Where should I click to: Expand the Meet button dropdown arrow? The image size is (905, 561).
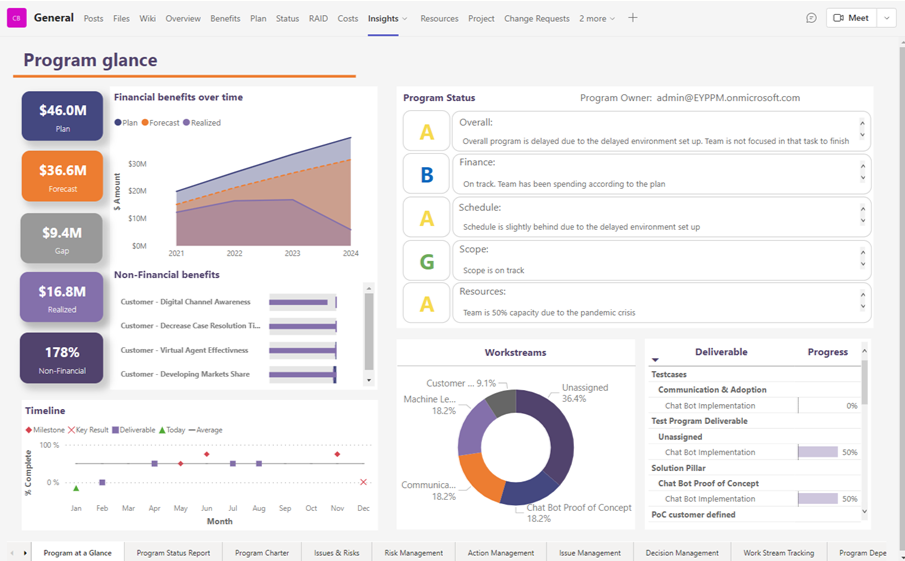[886, 18]
